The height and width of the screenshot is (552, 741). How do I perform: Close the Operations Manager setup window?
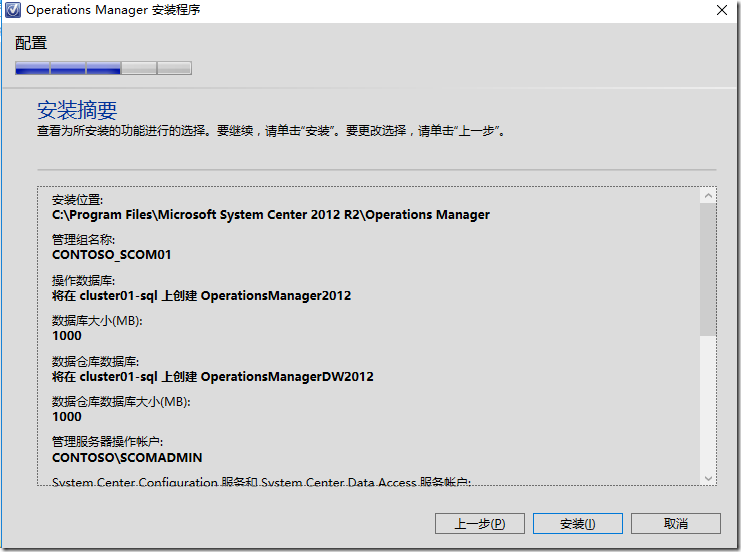tap(722, 10)
